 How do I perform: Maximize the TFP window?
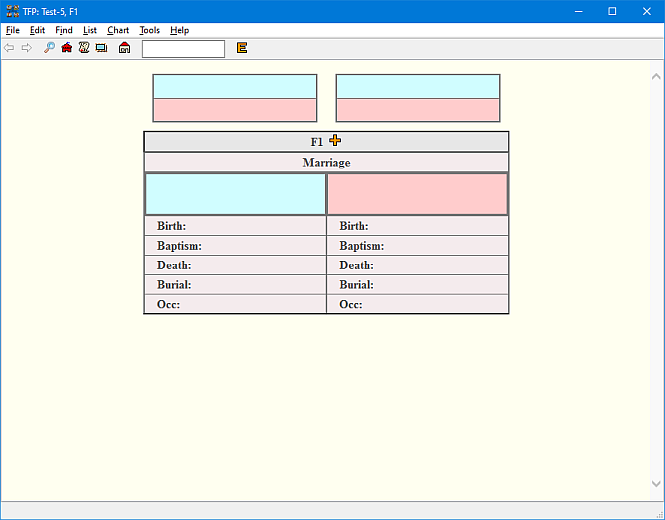pos(612,11)
